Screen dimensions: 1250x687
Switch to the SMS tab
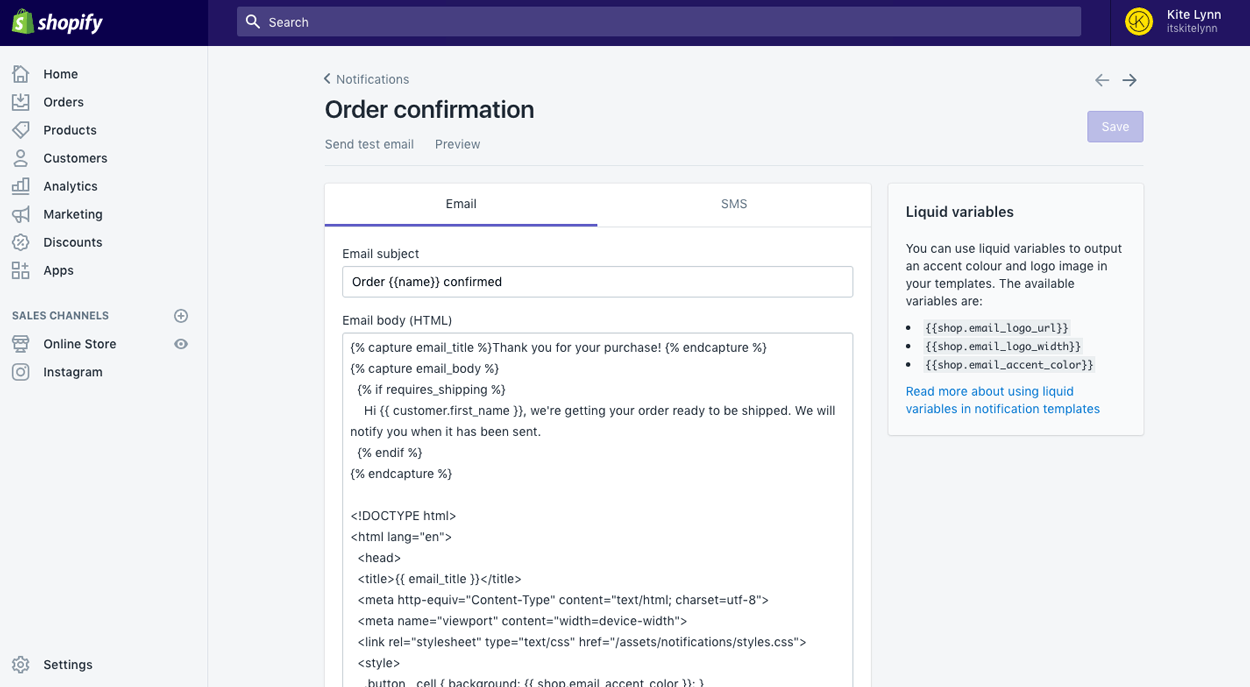(x=734, y=204)
